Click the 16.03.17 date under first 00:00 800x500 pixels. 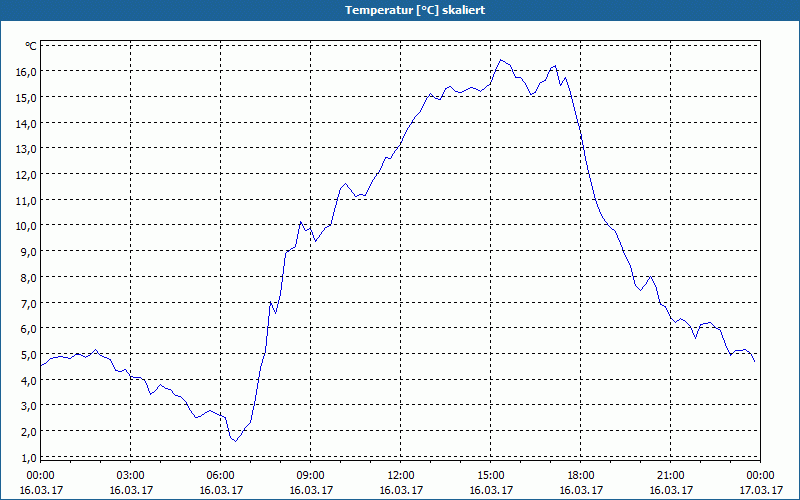[x=40, y=490]
